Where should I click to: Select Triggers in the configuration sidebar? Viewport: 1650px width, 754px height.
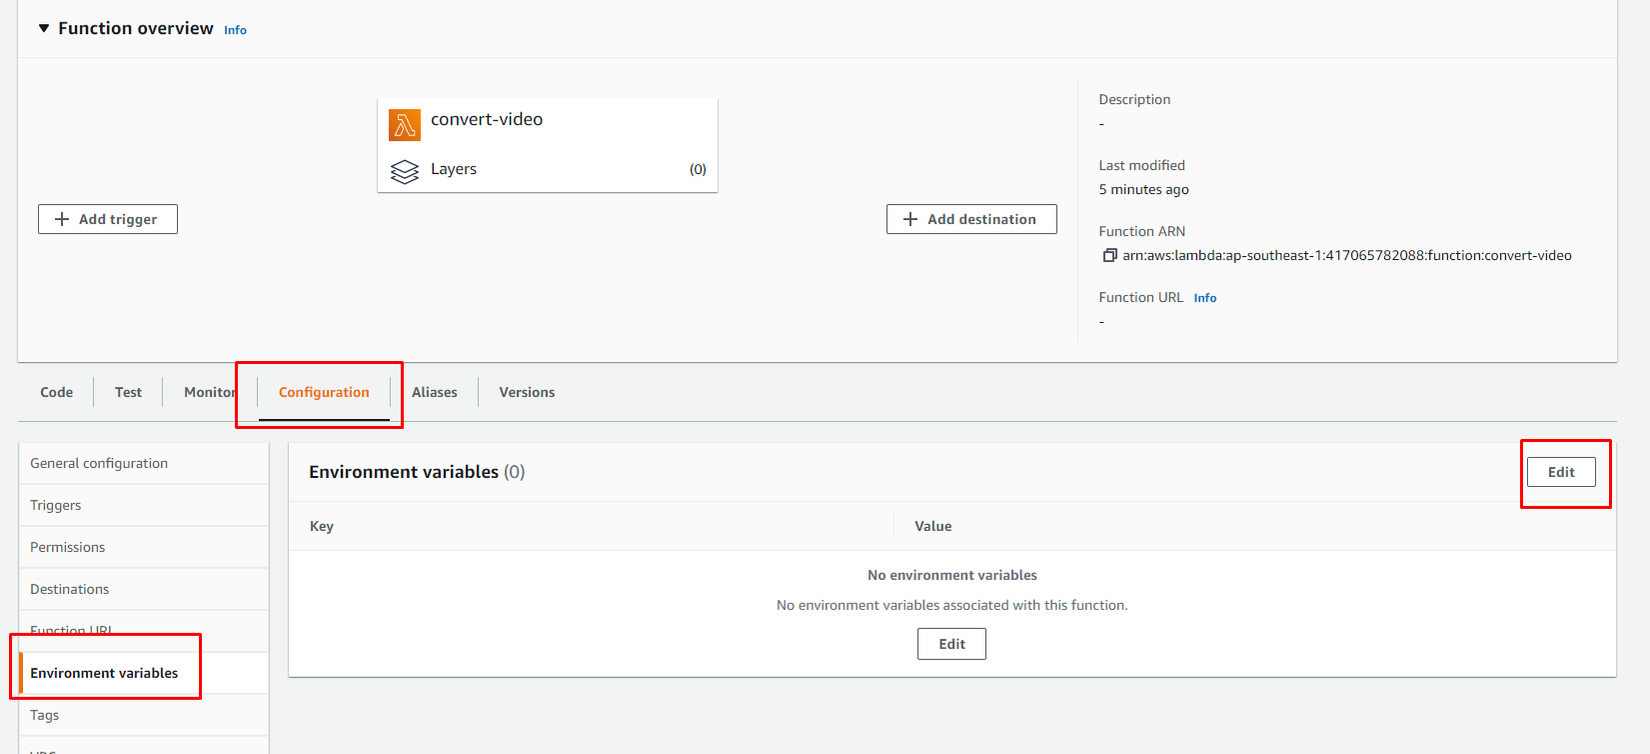tap(56, 505)
